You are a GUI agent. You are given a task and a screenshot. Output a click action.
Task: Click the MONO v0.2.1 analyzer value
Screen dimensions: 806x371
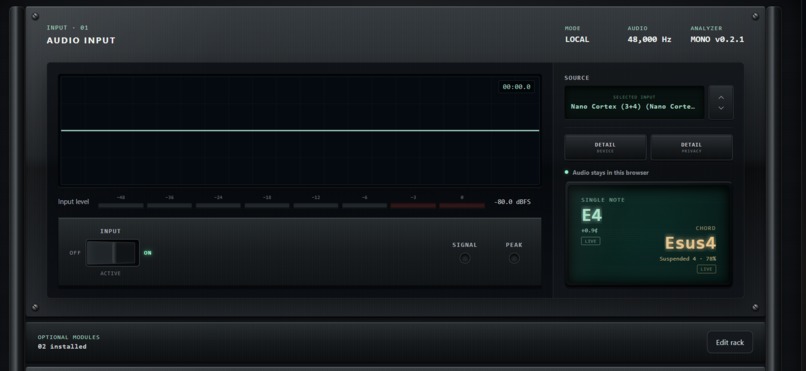(x=717, y=40)
